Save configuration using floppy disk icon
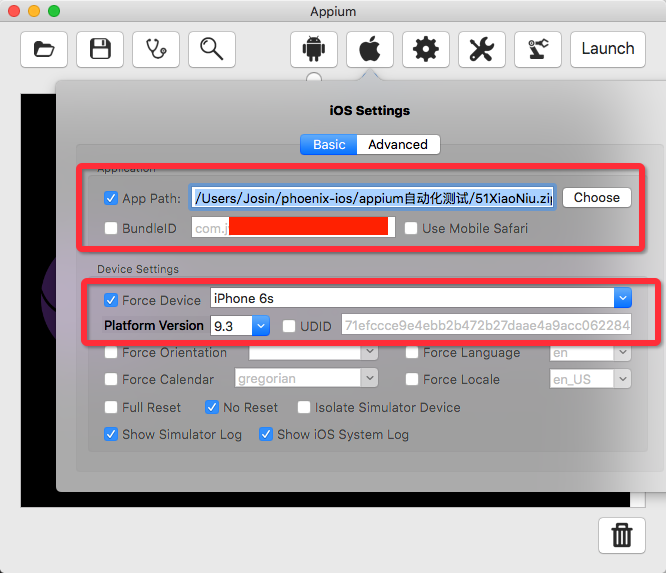The width and height of the screenshot is (666, 573). click(x=100, y=49)
